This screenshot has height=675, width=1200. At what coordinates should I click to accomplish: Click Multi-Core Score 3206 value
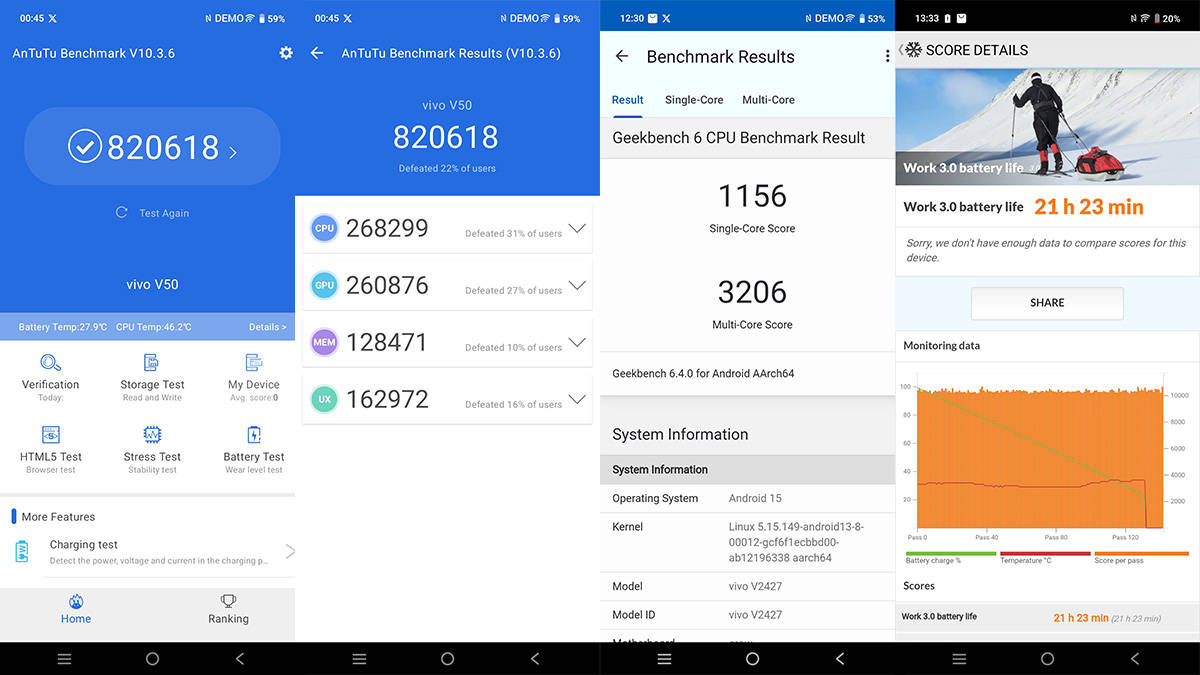click(752, 292)
